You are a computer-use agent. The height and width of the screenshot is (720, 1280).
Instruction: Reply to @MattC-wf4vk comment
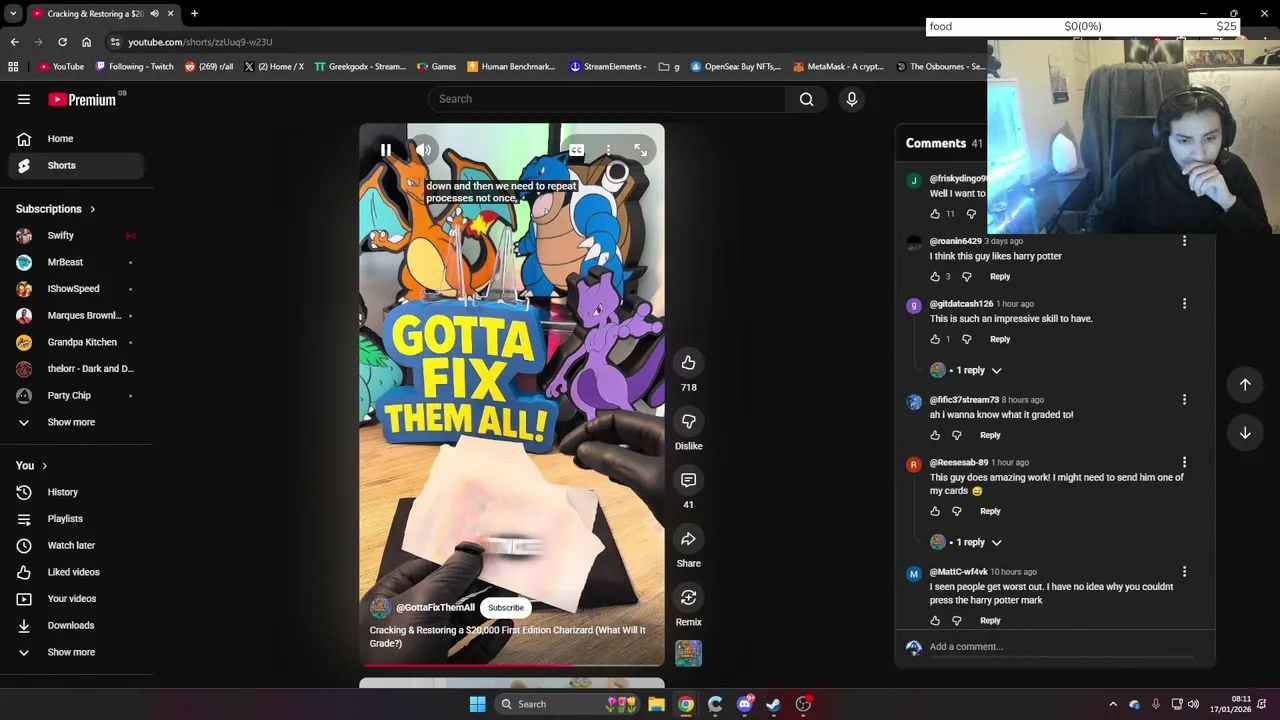coord(990,621)
